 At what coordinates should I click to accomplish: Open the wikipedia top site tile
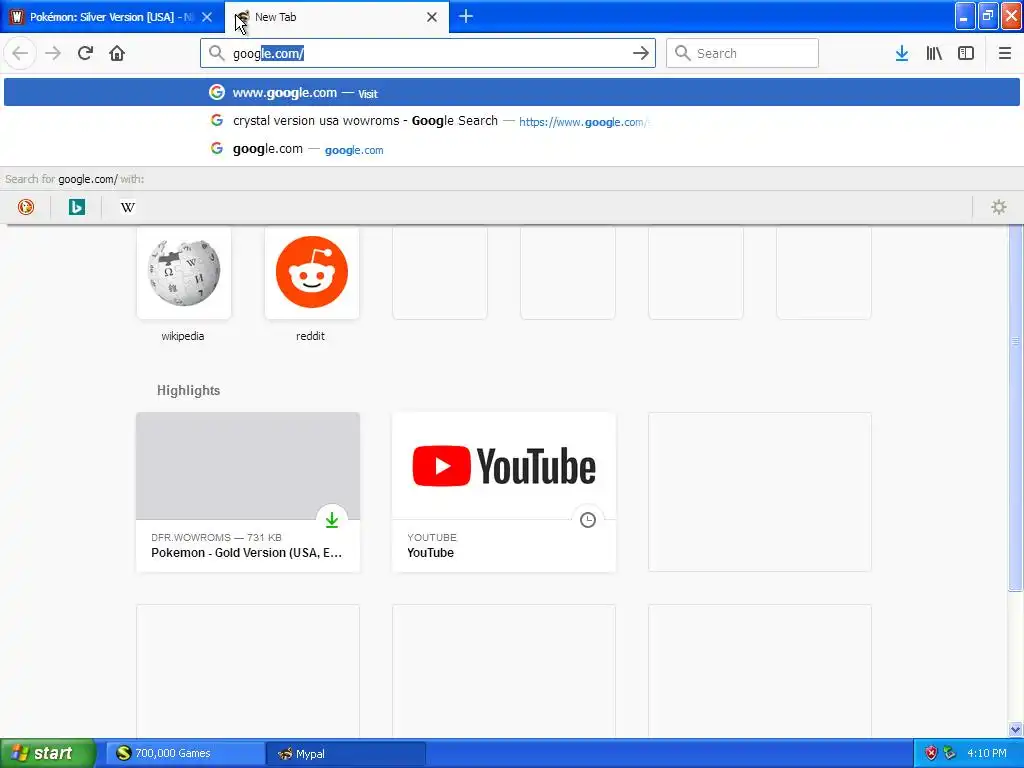184,272
